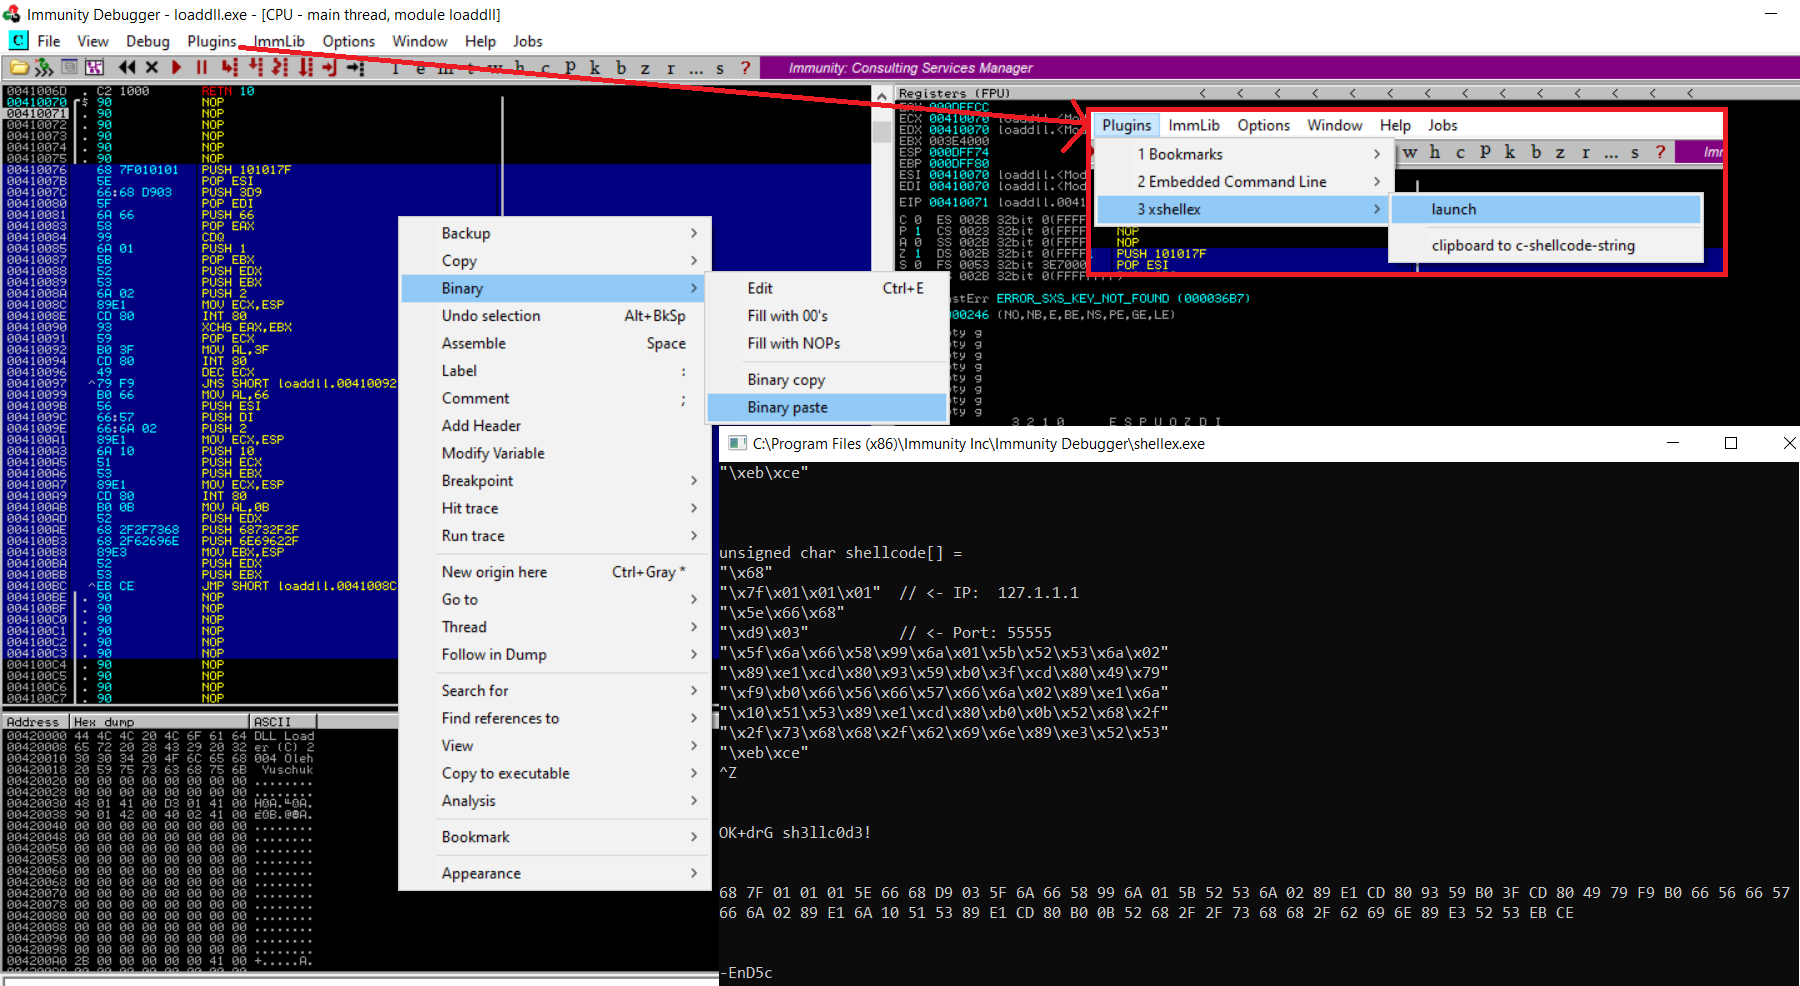
Task: Show executable modules with 'e' toolbar letter
Action: click(420, 68)
